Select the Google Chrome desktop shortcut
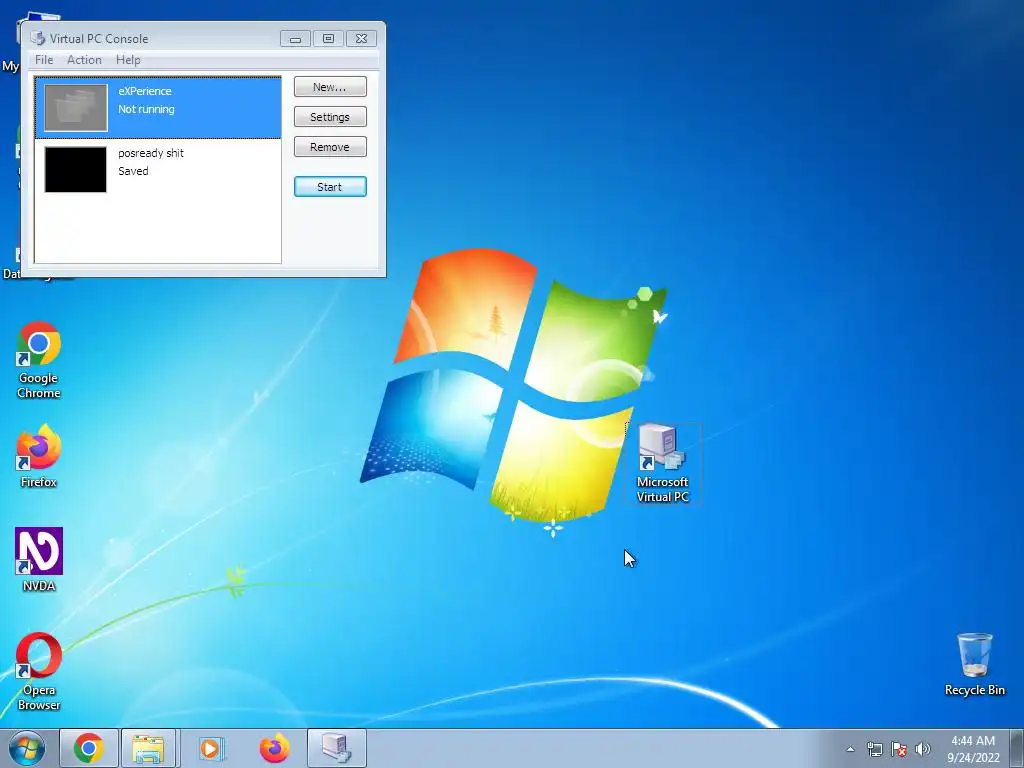Viewport: 1024px width, 768px height. (39, 360)
